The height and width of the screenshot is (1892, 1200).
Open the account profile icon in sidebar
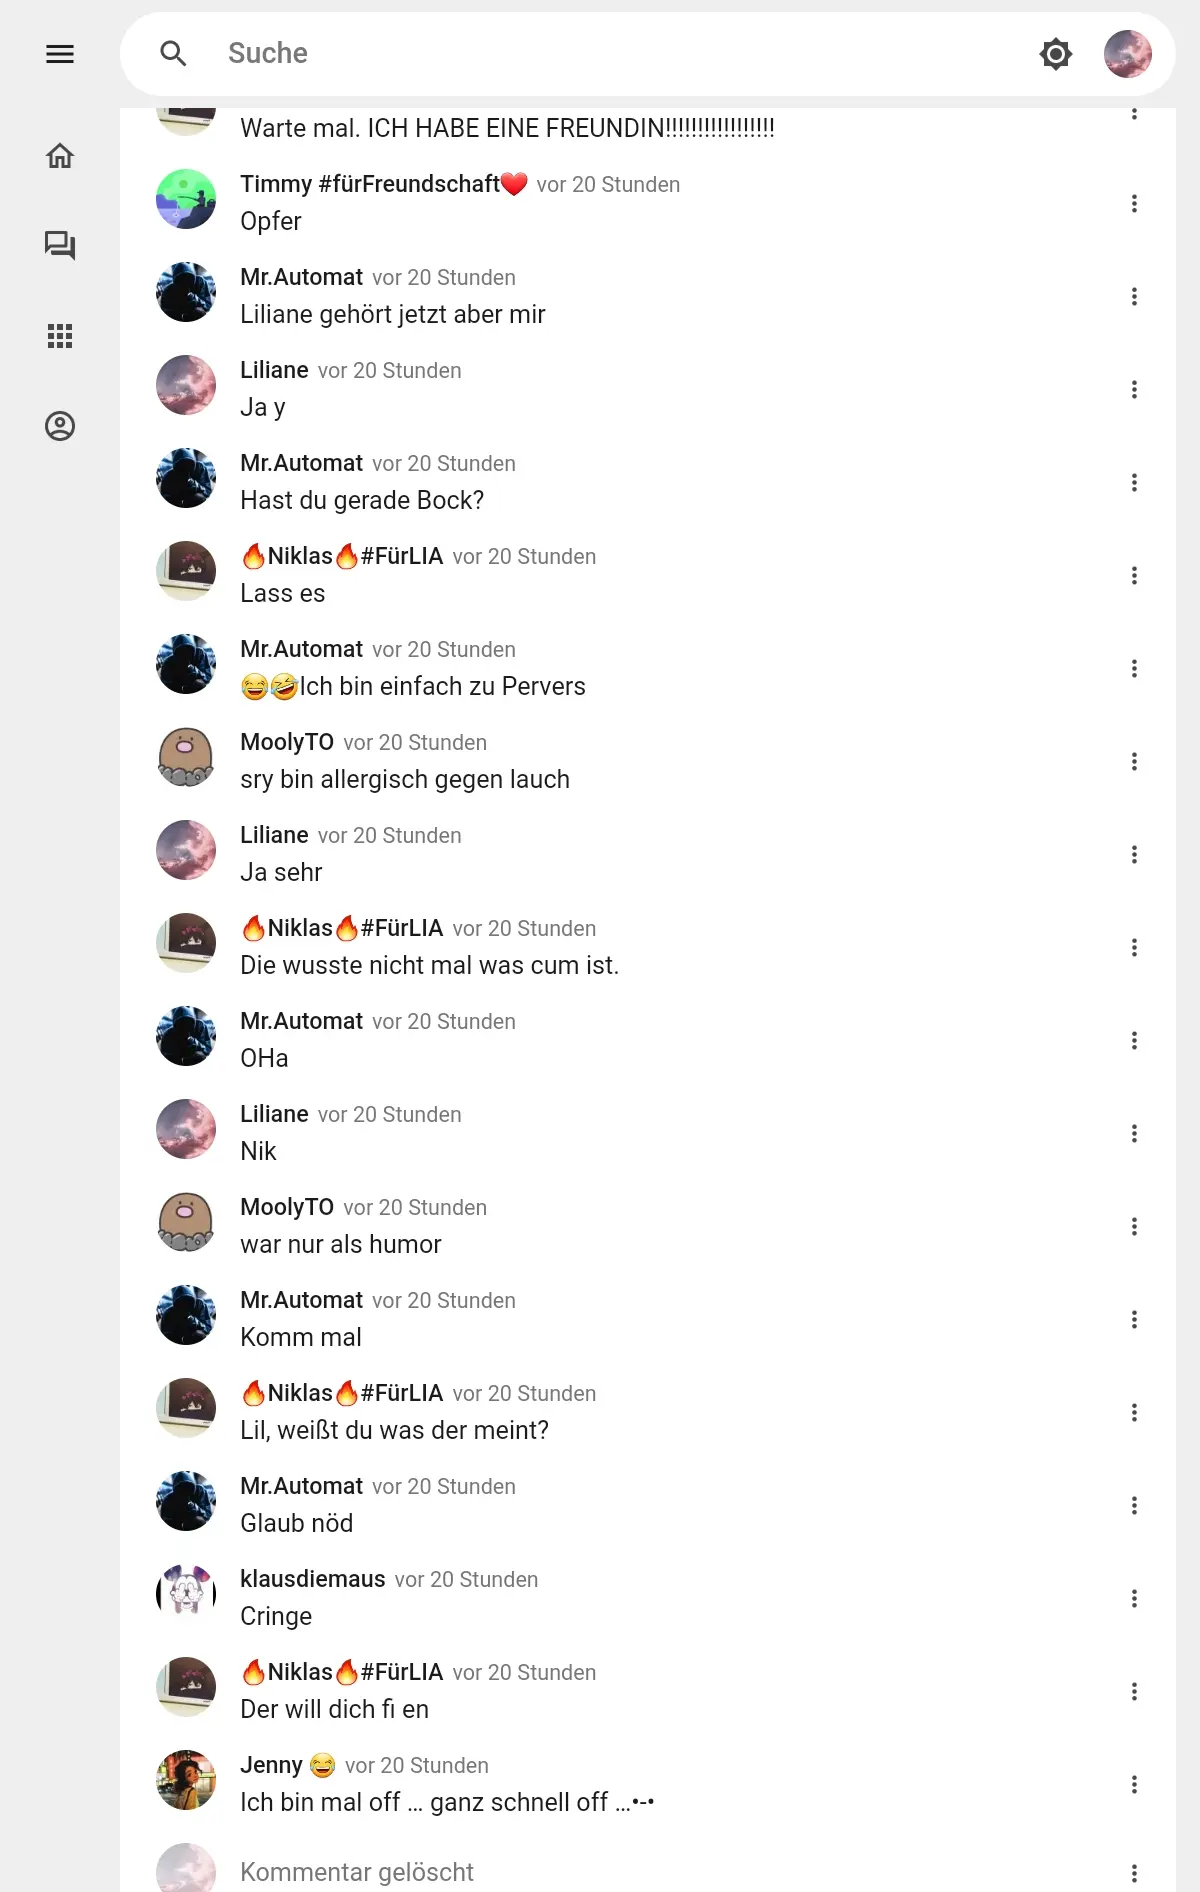point(60,426)
